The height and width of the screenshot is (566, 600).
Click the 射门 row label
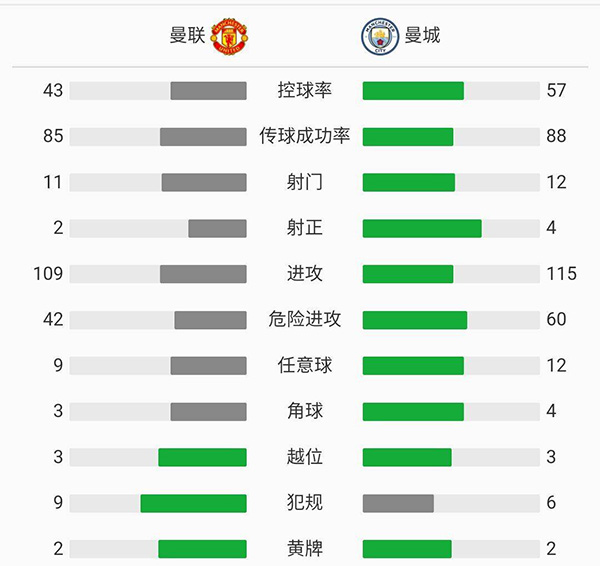(x=305, y=182)
